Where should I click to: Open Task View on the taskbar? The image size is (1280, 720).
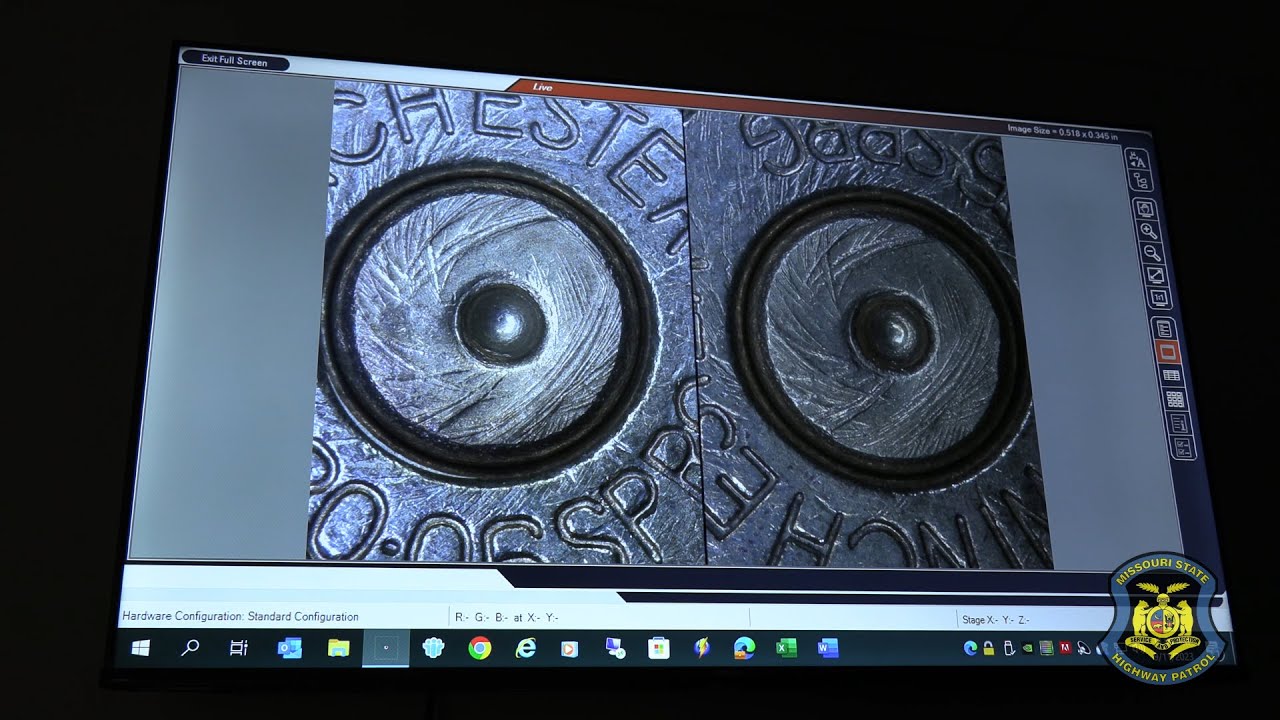point(238,648)
